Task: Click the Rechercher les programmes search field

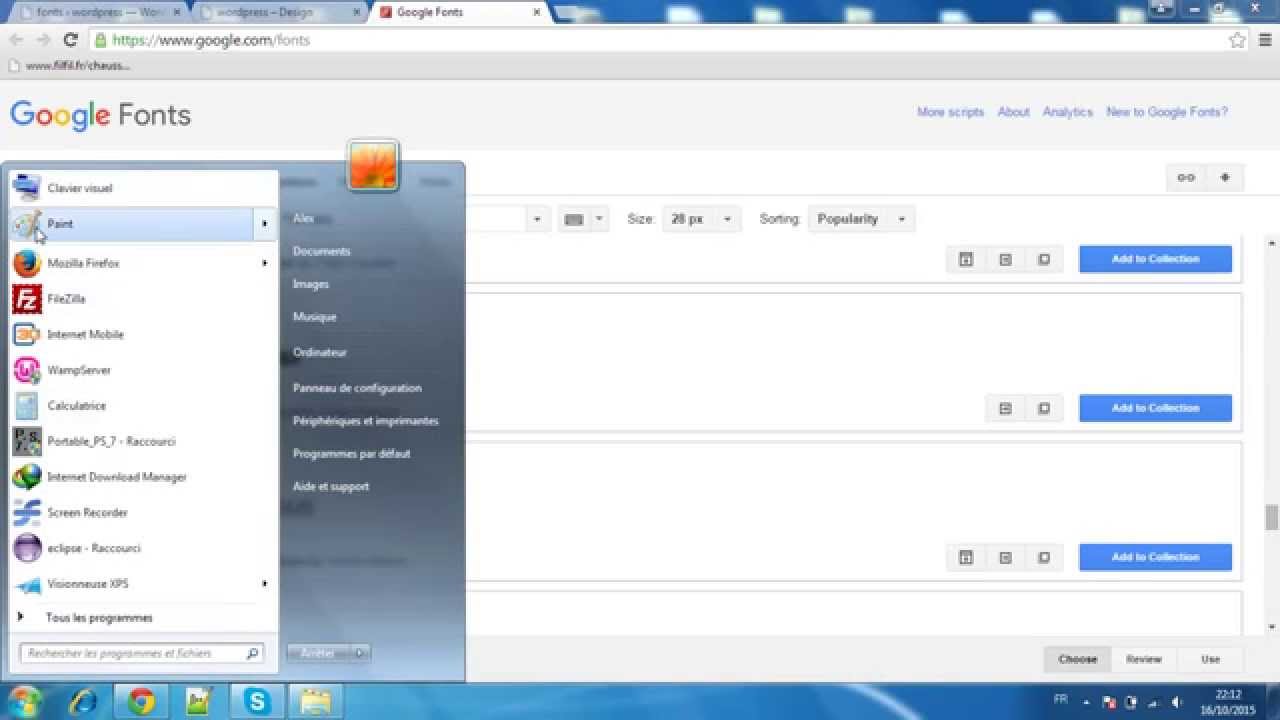Action: (142, 653)
